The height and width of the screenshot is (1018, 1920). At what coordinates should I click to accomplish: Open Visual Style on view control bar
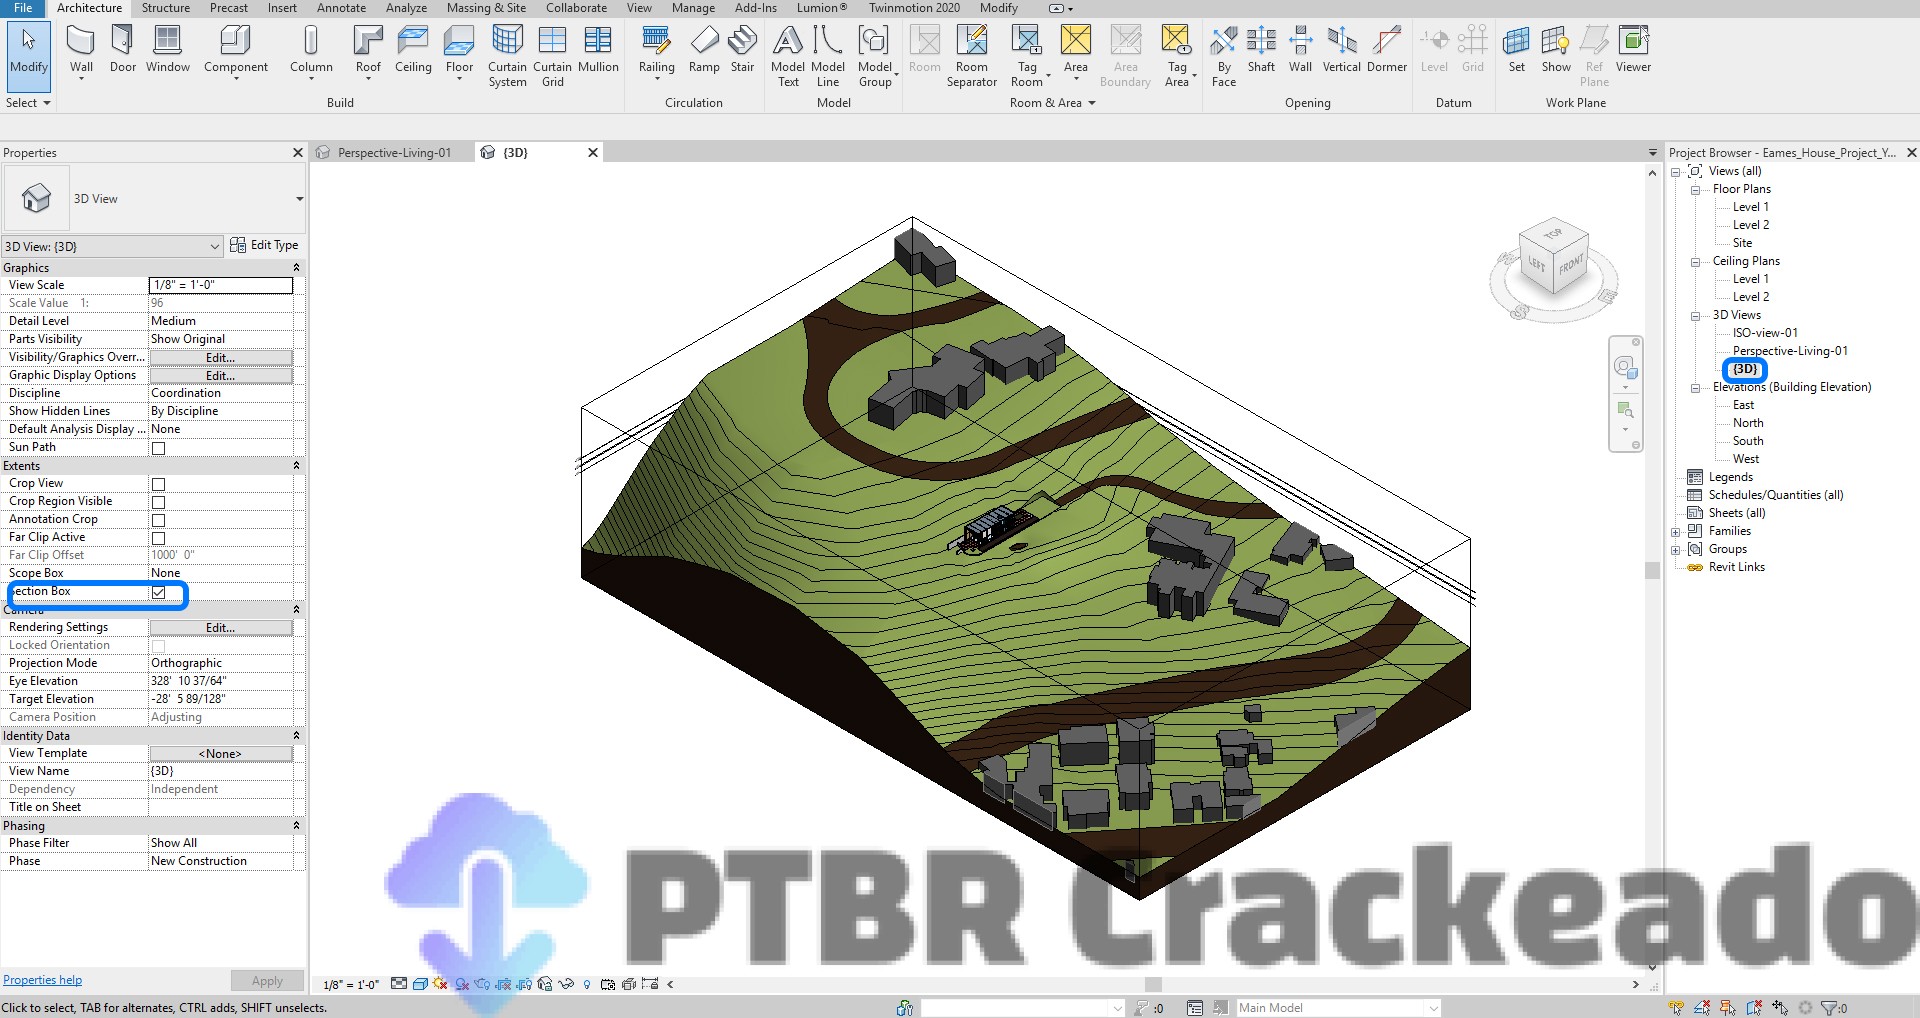point(421,984)
